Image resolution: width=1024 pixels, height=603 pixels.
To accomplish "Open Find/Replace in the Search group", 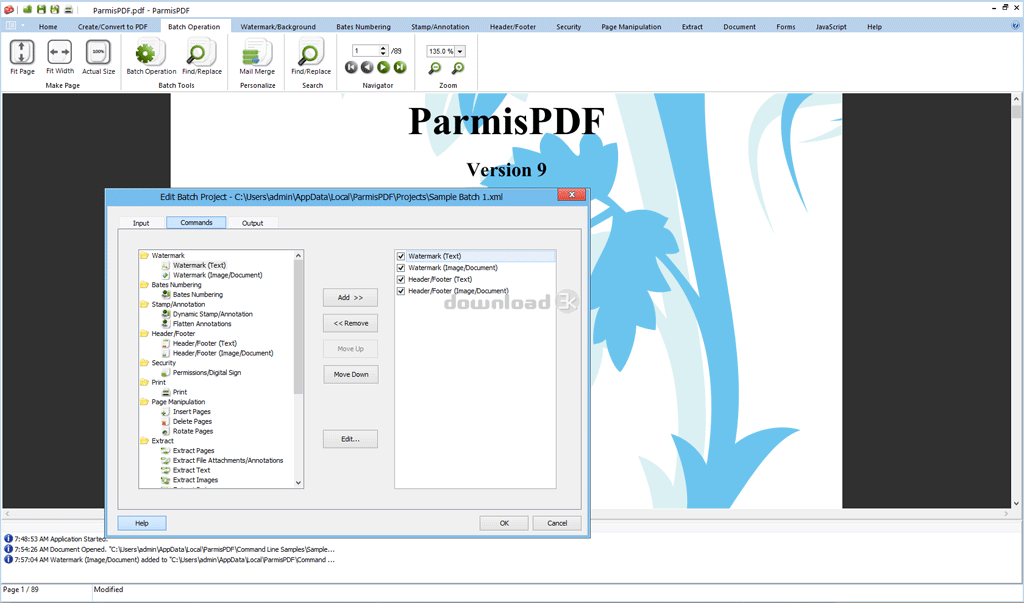I will pos(311,57).
